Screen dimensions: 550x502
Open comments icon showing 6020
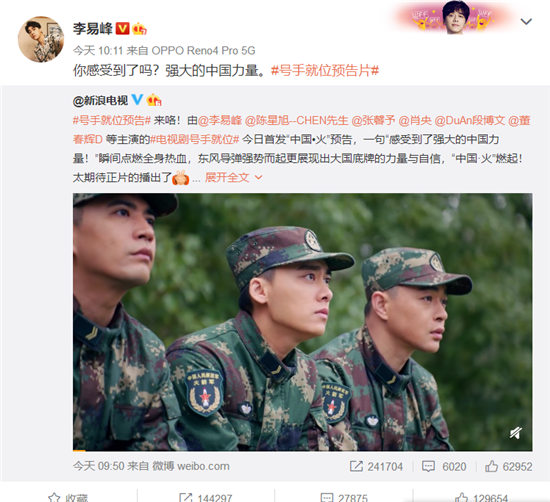click(x=428, y=467)
